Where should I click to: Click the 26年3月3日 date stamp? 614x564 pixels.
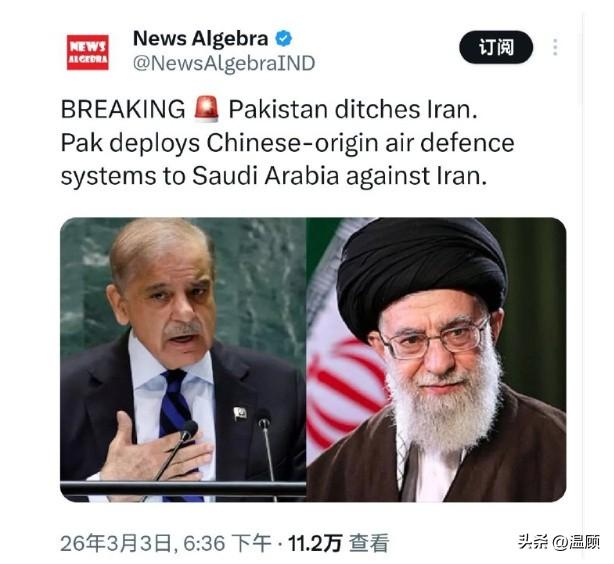(x=116, y=543)
